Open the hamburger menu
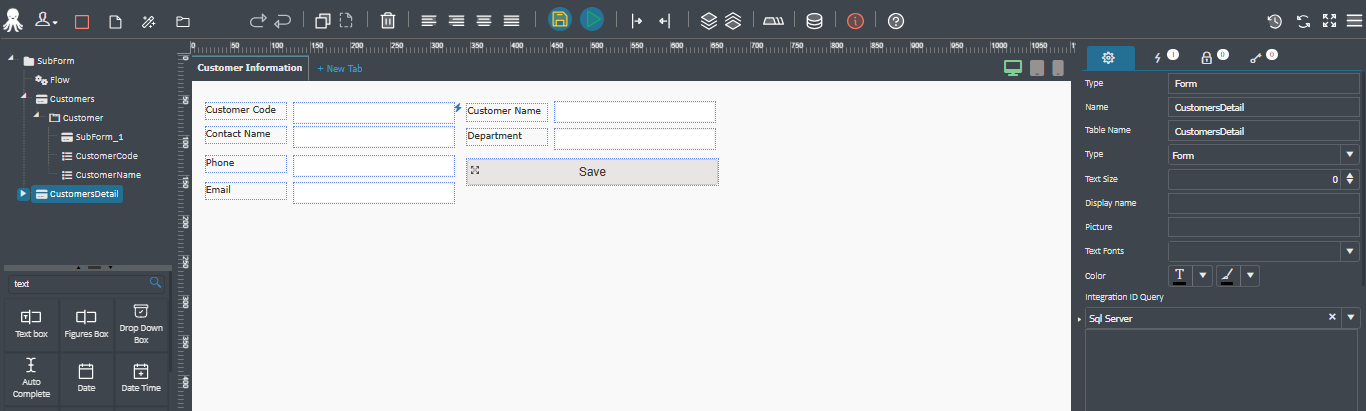 coord(1354,21)
